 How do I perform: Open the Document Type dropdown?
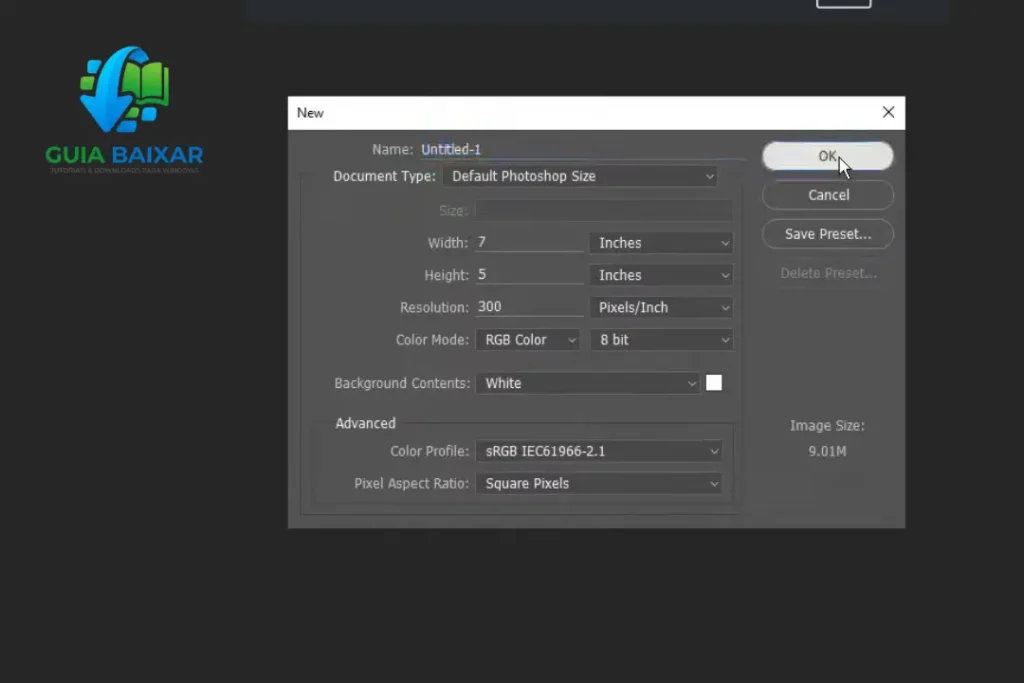coord(580,176)
